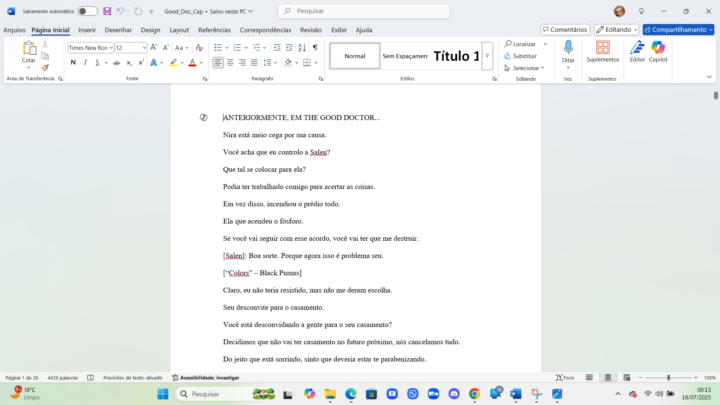Click the Cut scissors icon
Screen dimensions: 720x405
(x=45, y=45)
